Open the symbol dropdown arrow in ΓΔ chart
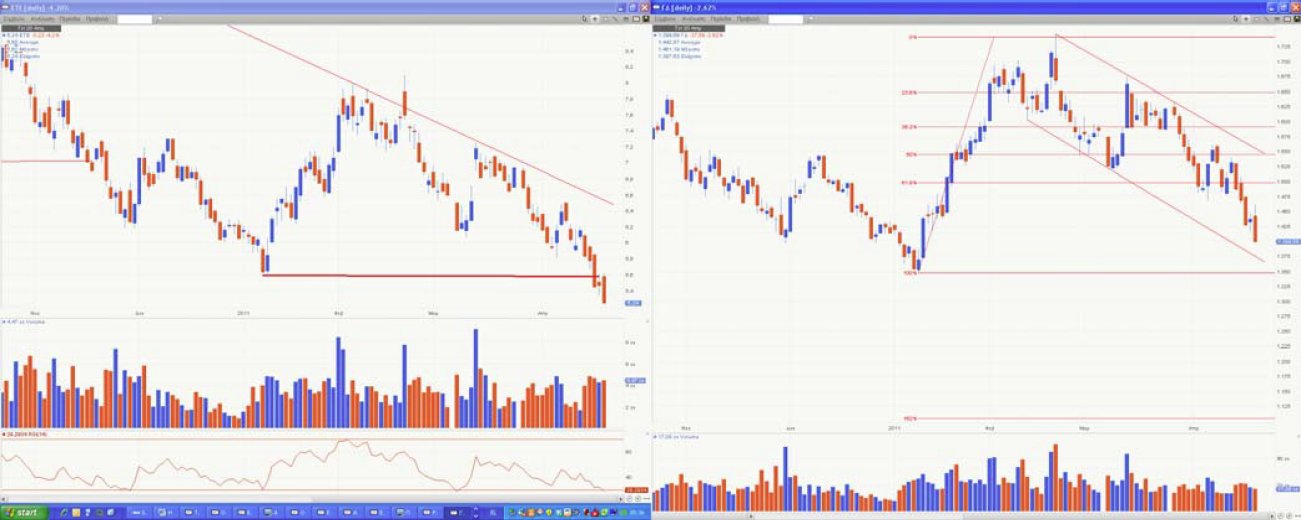1301x520 pixels. point(808,19)
